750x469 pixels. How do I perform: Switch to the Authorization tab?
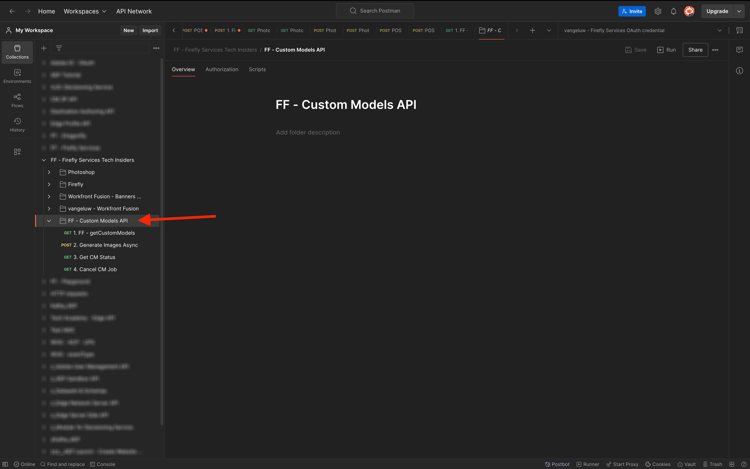pos(221,69)
